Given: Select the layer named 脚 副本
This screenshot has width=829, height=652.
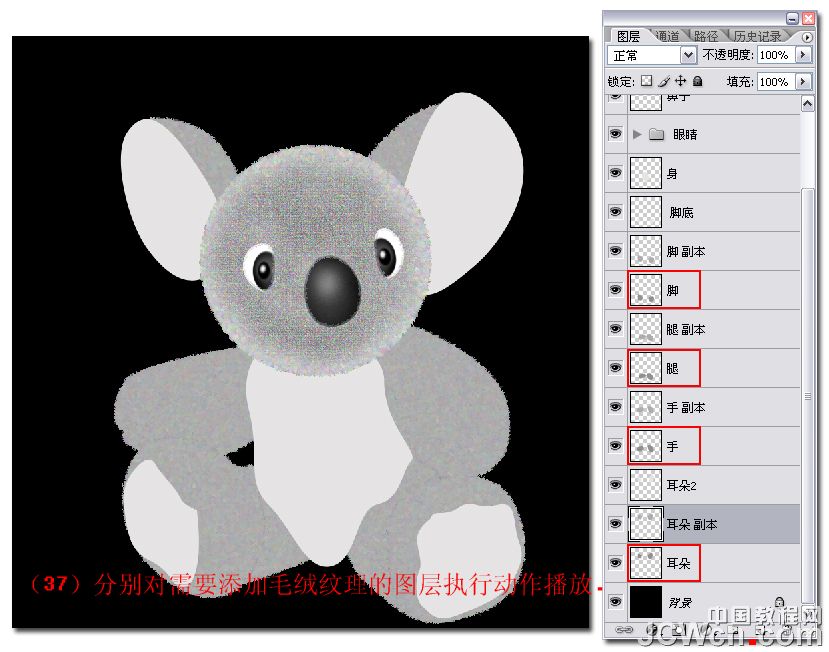Looking at the screenshot, I should pos(686,252).
